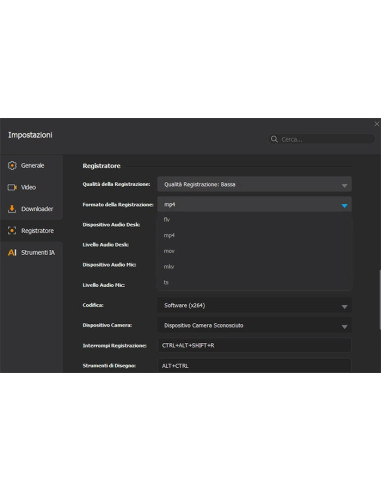Click the Codifica label
Image resolution: width=381 pixels, height=492 pixels.
click(x=93, y=305)
